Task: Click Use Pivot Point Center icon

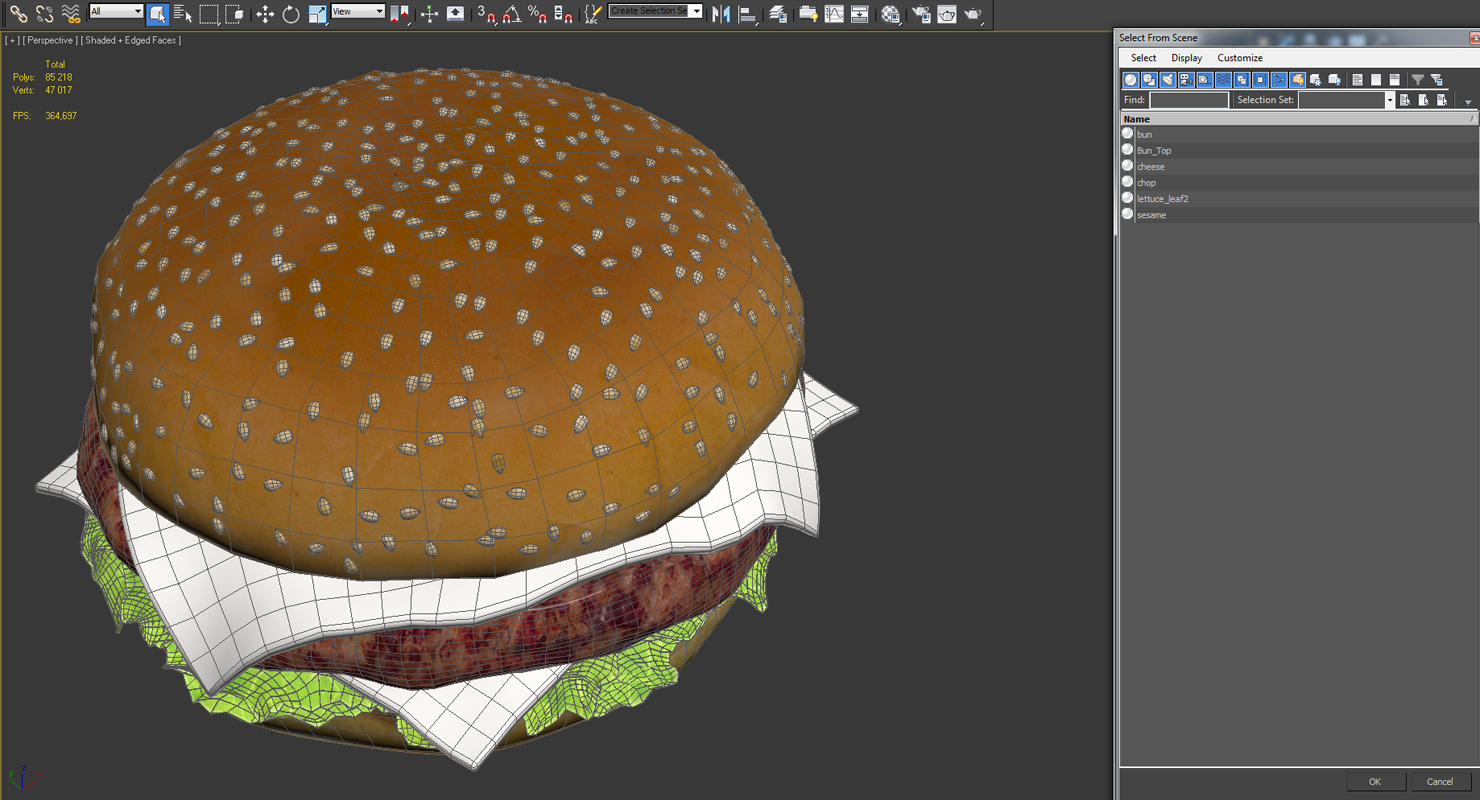Action: [x=400, y=14]
